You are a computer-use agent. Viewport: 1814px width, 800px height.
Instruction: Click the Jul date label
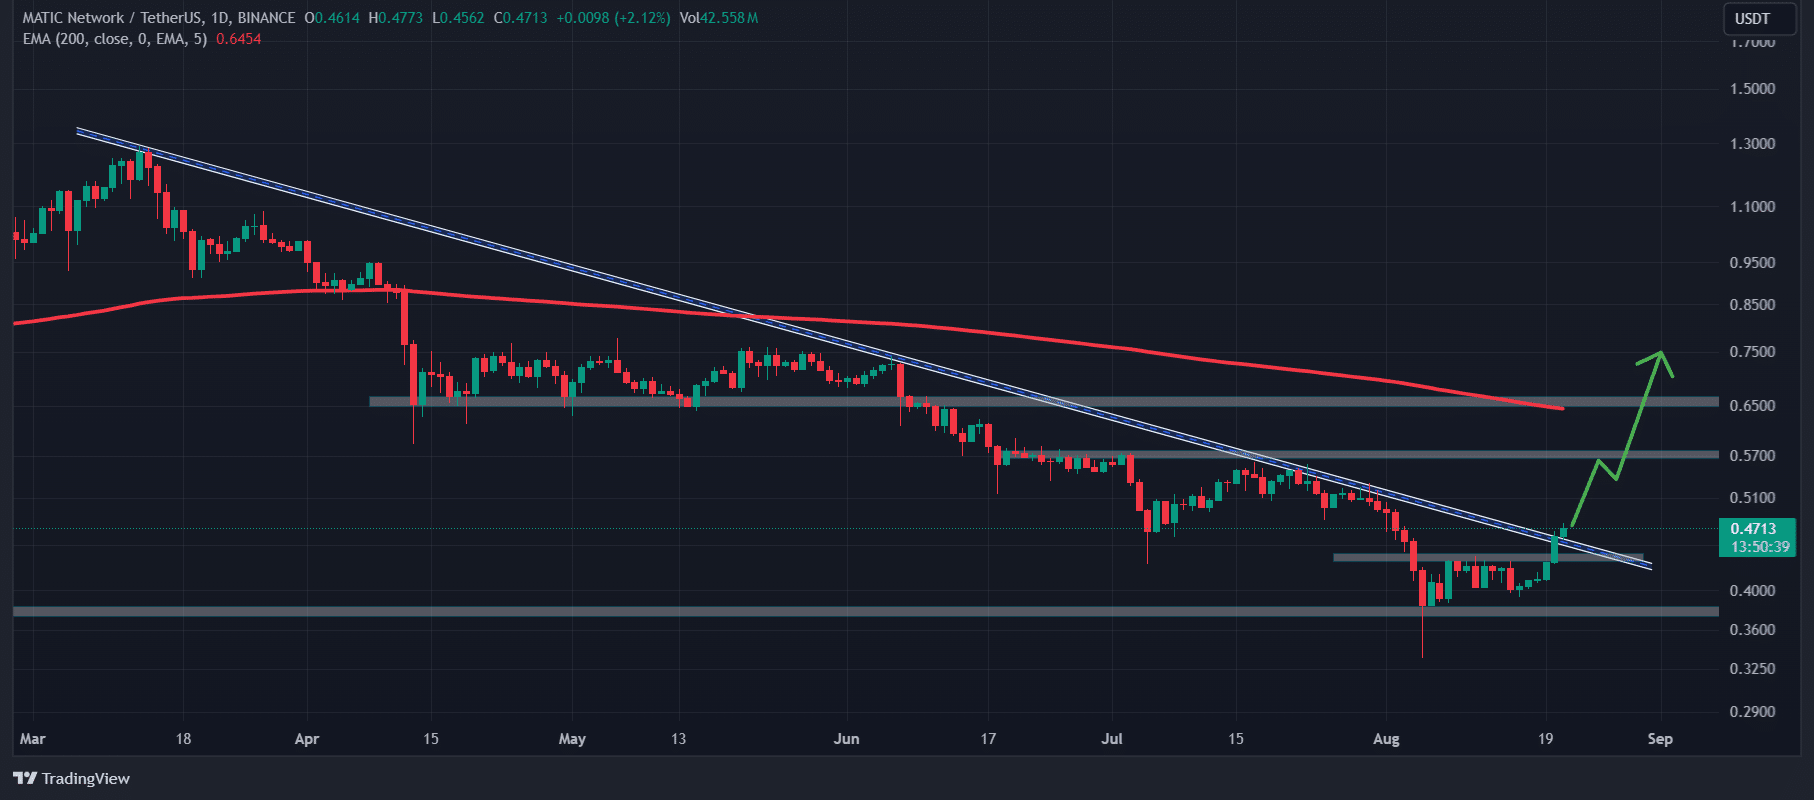point(1112,738)
